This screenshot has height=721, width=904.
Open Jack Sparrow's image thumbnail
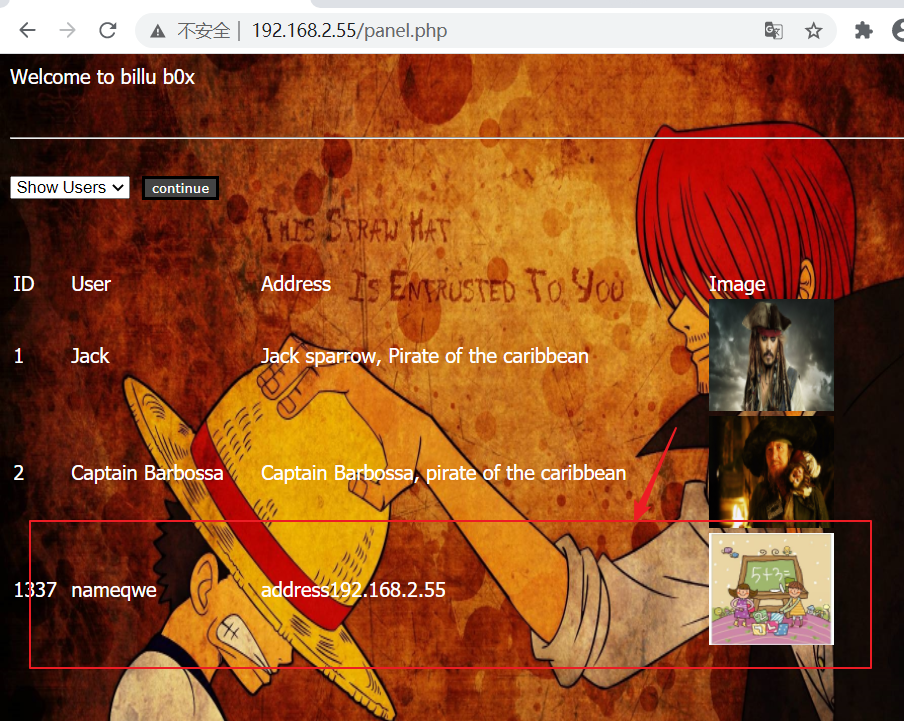pyautogui.click(x=771, y=355)
